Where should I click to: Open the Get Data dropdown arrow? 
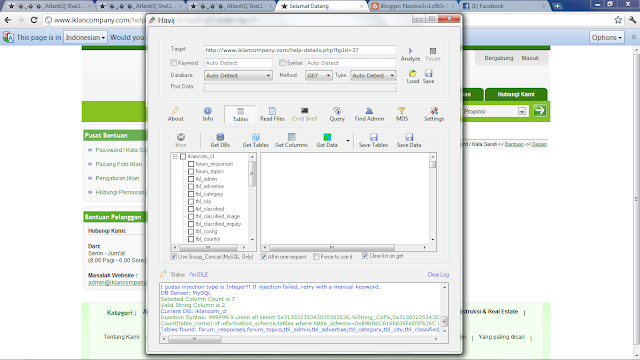[348, 141]
